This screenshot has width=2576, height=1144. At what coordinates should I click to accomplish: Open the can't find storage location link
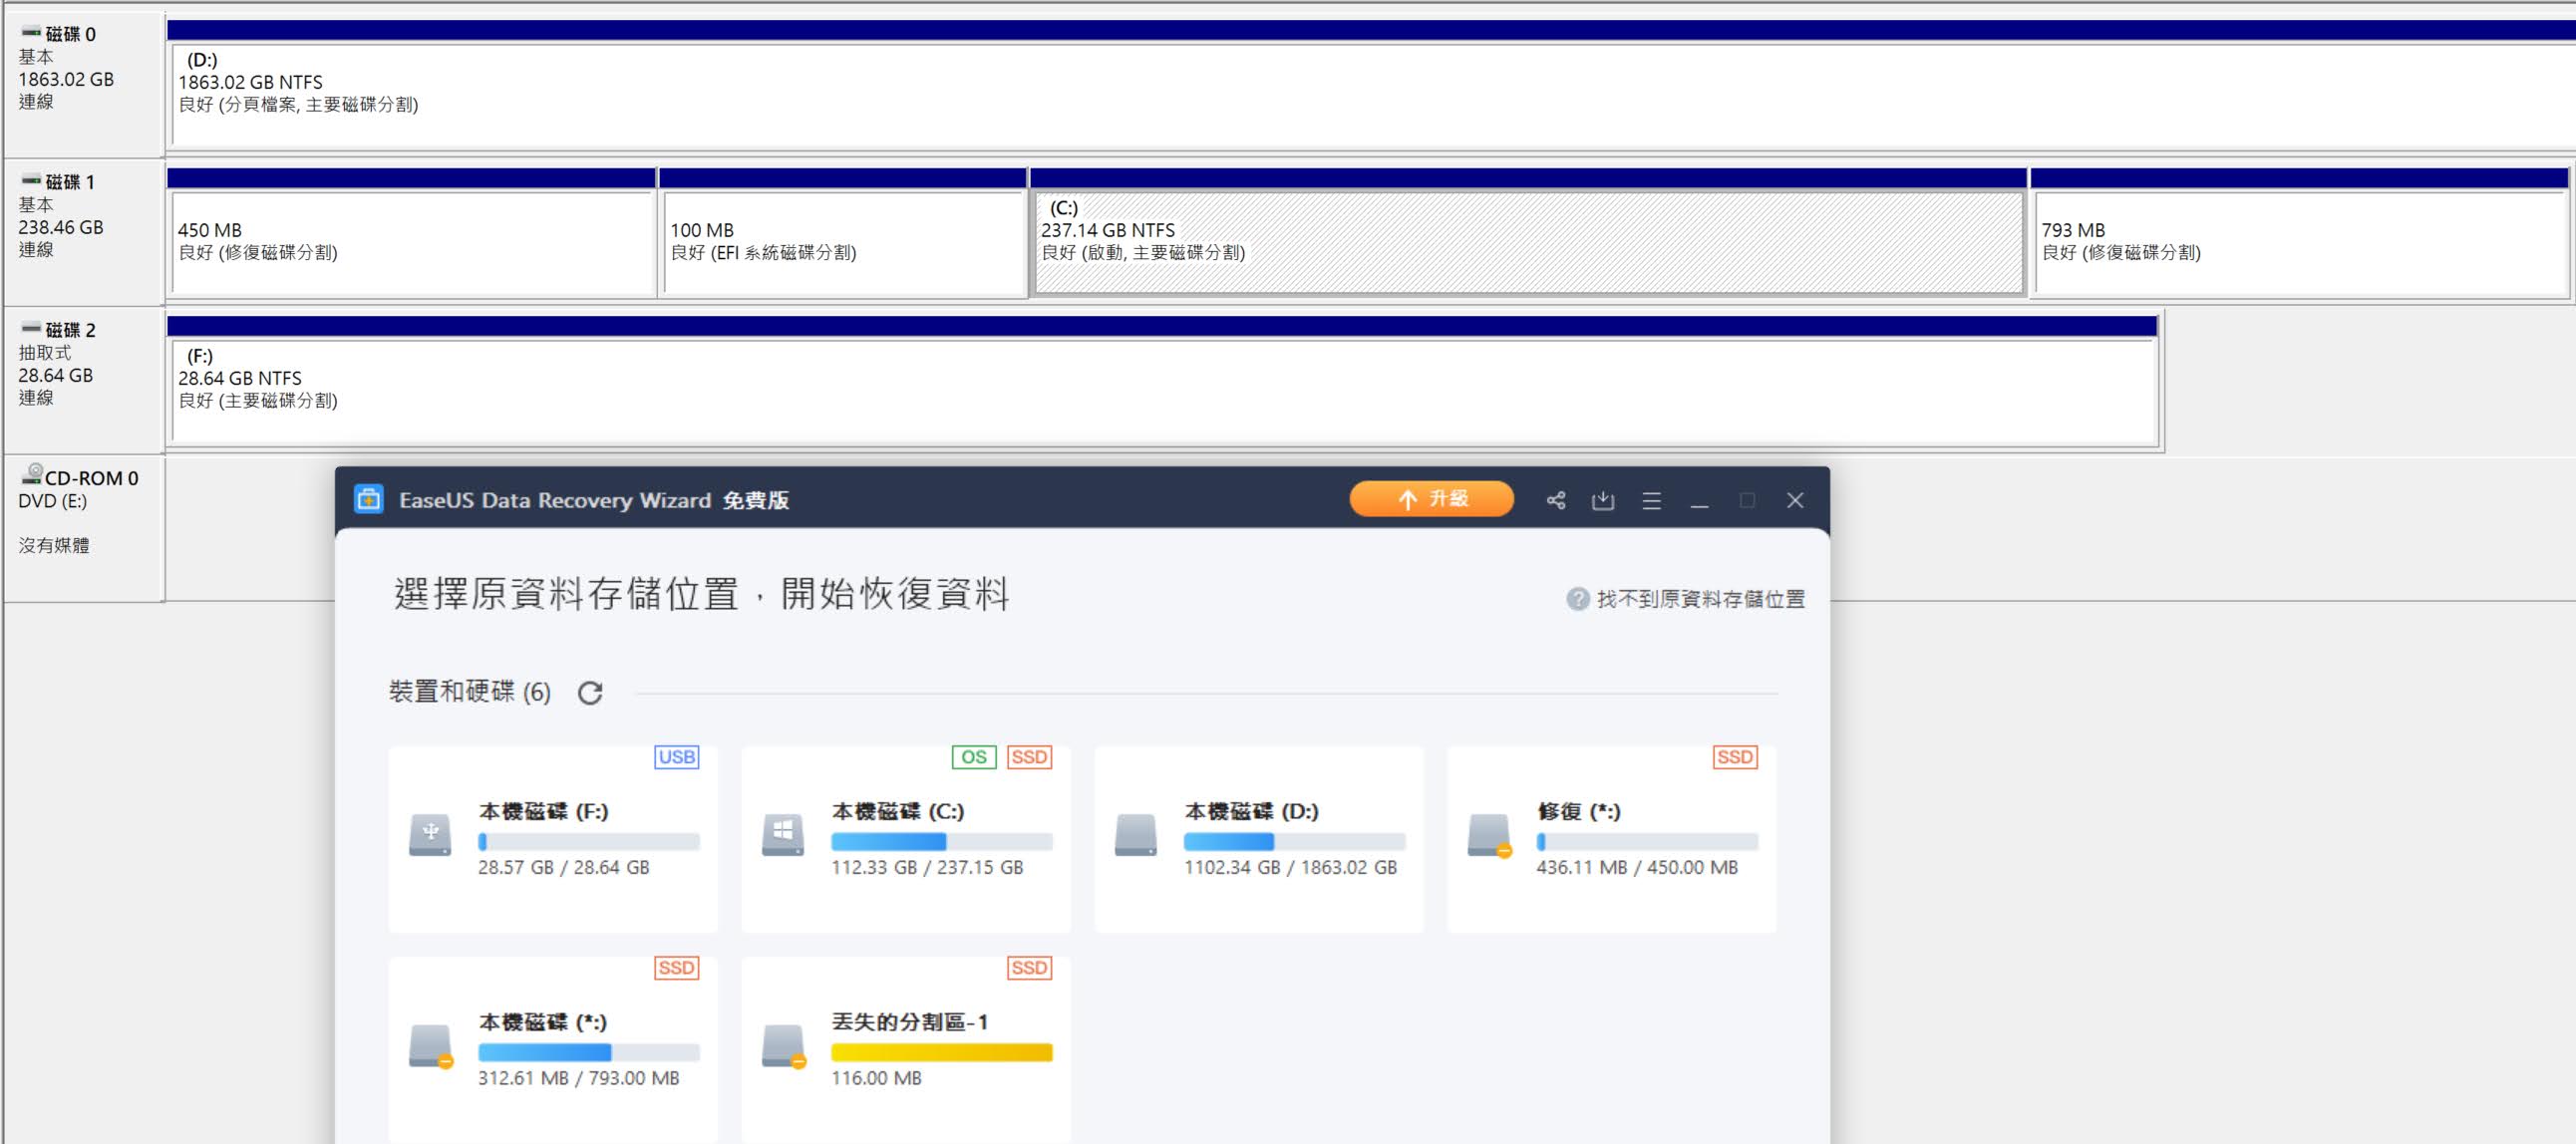[1700, 599]
